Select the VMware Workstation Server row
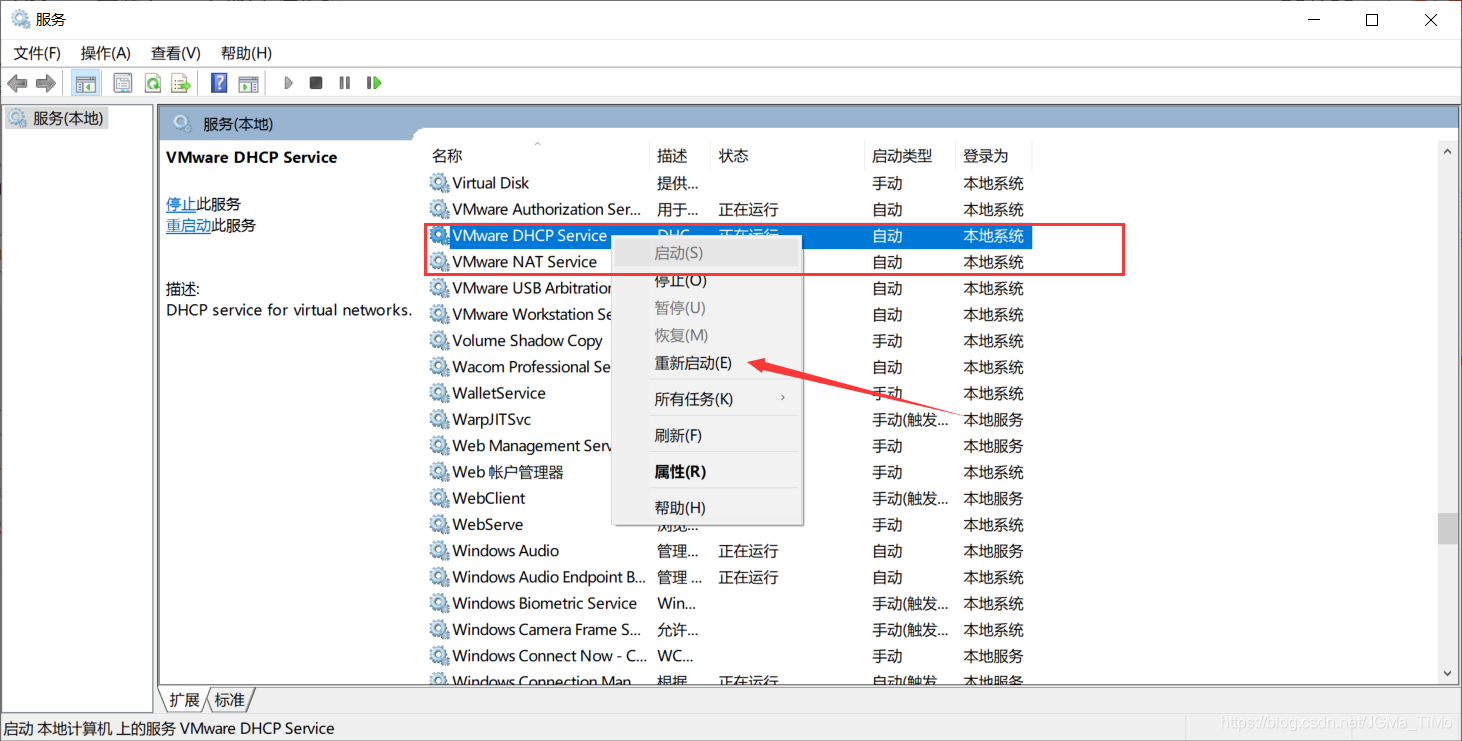The height and width of the screenshot is (741, 1462). (x=729, y=314)
